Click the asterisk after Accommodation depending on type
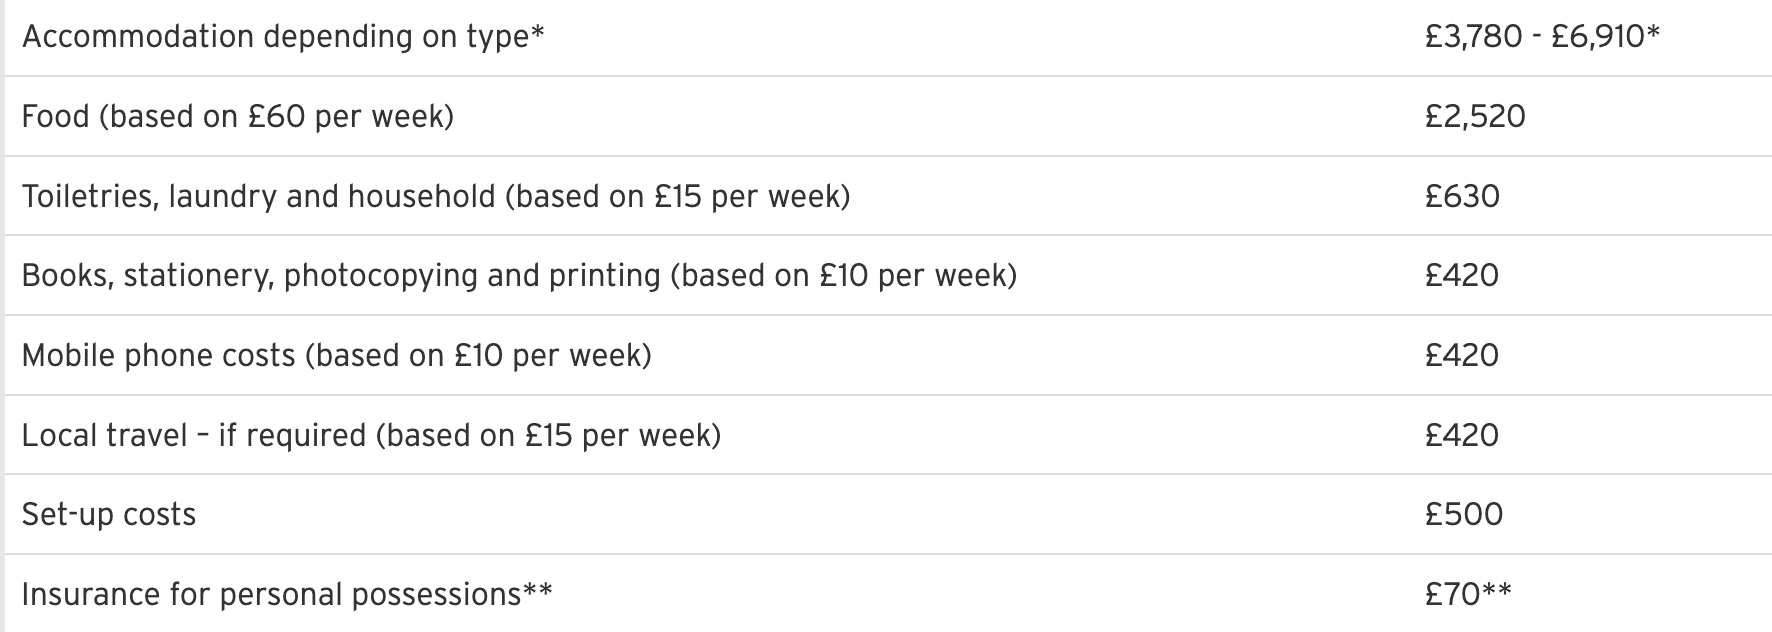 [538, 32]
